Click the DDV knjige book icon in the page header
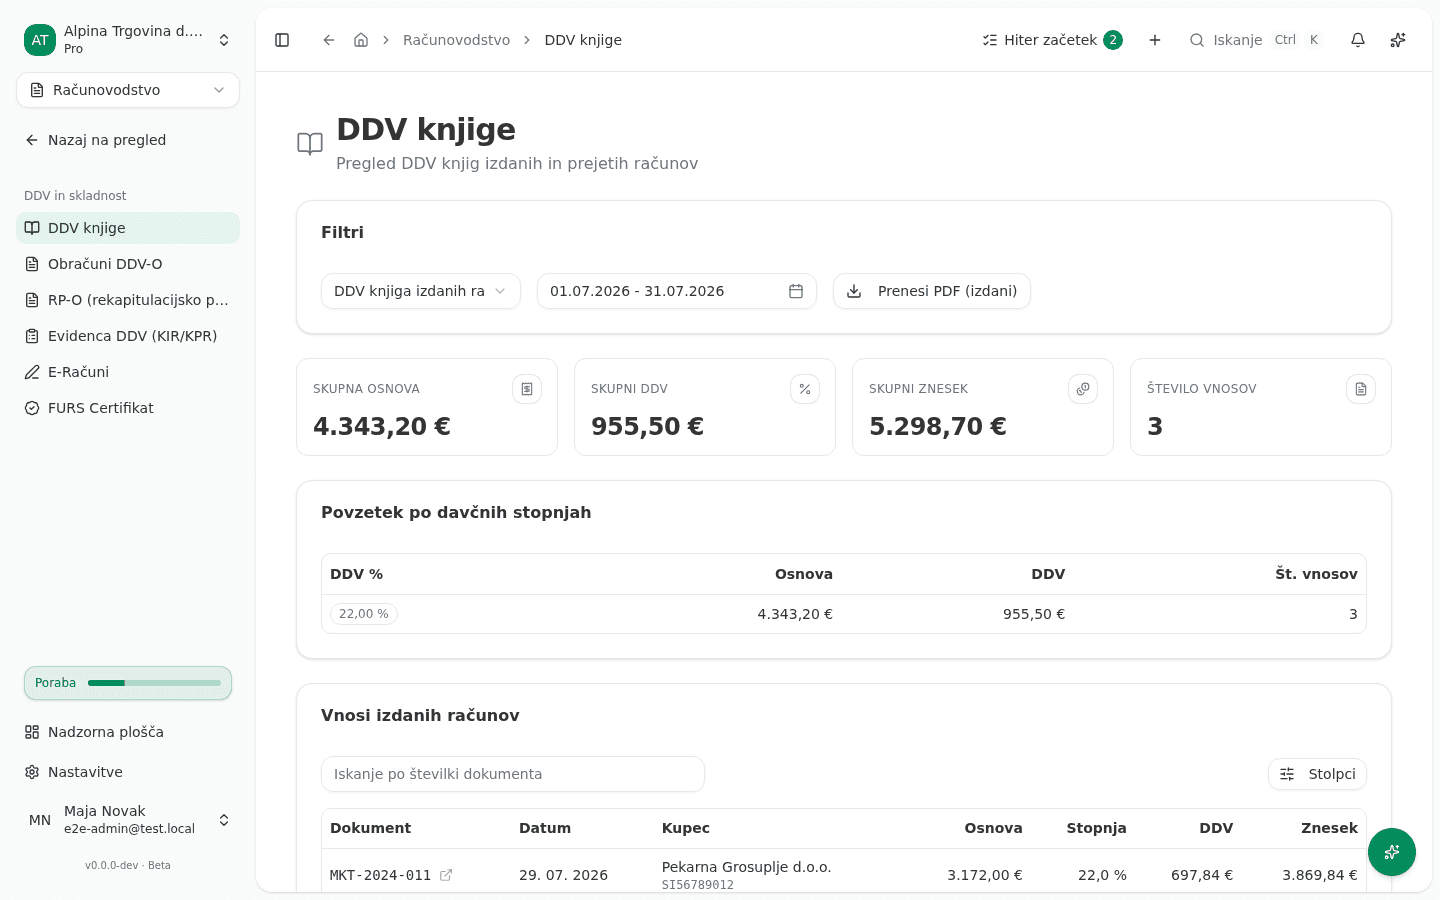The image size is (1440, 900). [x=310, y=144]
